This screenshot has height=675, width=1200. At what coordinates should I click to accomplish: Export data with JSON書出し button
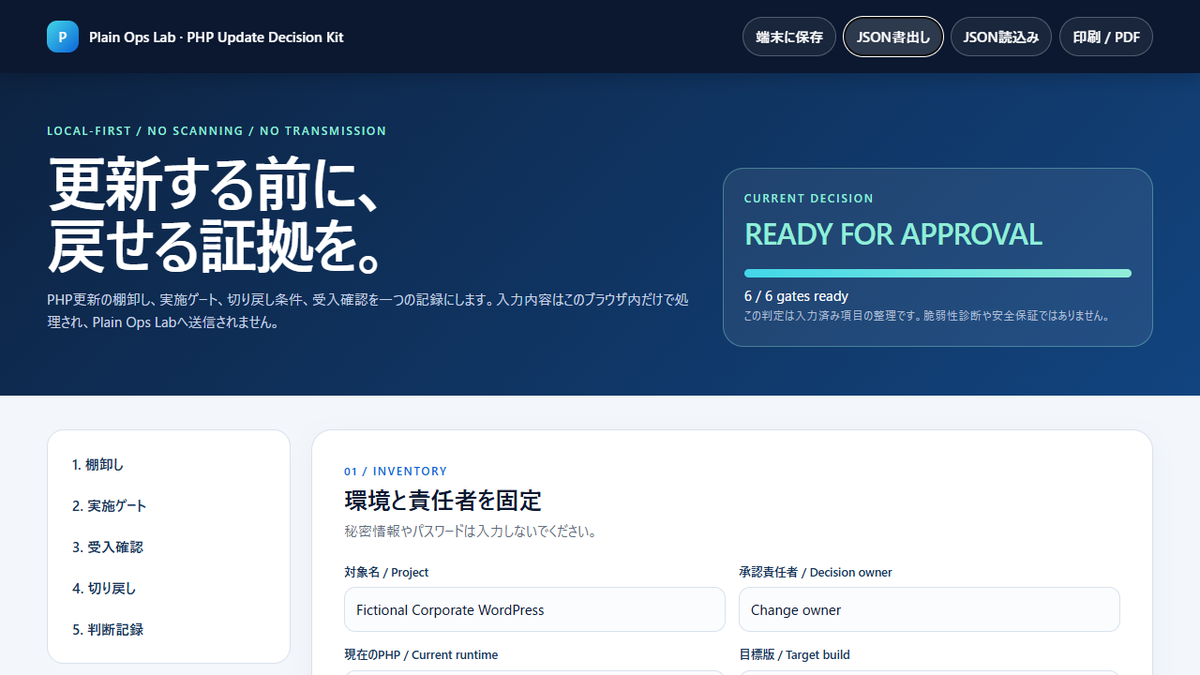pos(893,37)
